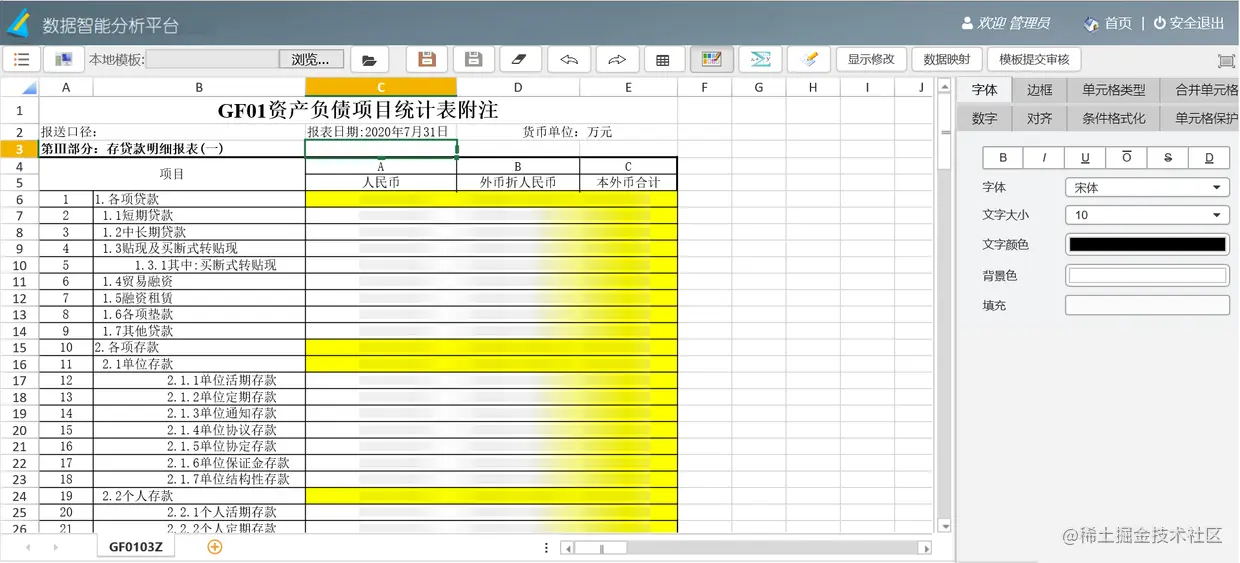Image resolution: width=1240 pixels, height=563 pixels.
Task: Toggle overline O formatting button
Action: [1126, 158]
